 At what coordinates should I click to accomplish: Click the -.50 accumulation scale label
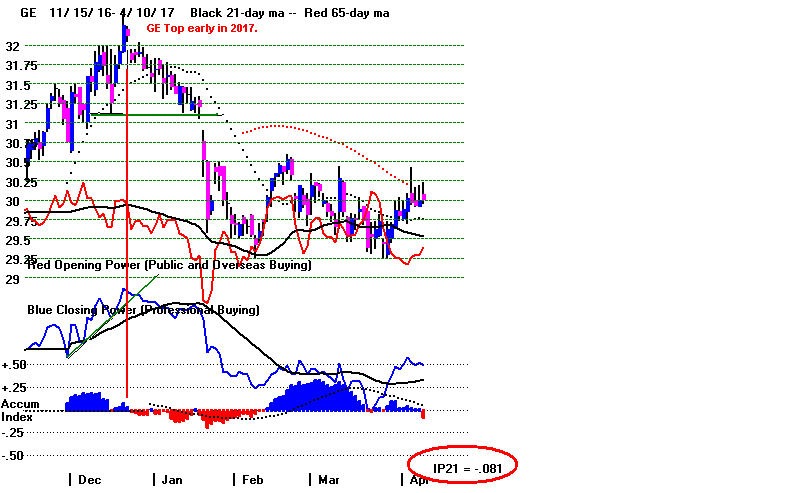(x=16, y=455)
